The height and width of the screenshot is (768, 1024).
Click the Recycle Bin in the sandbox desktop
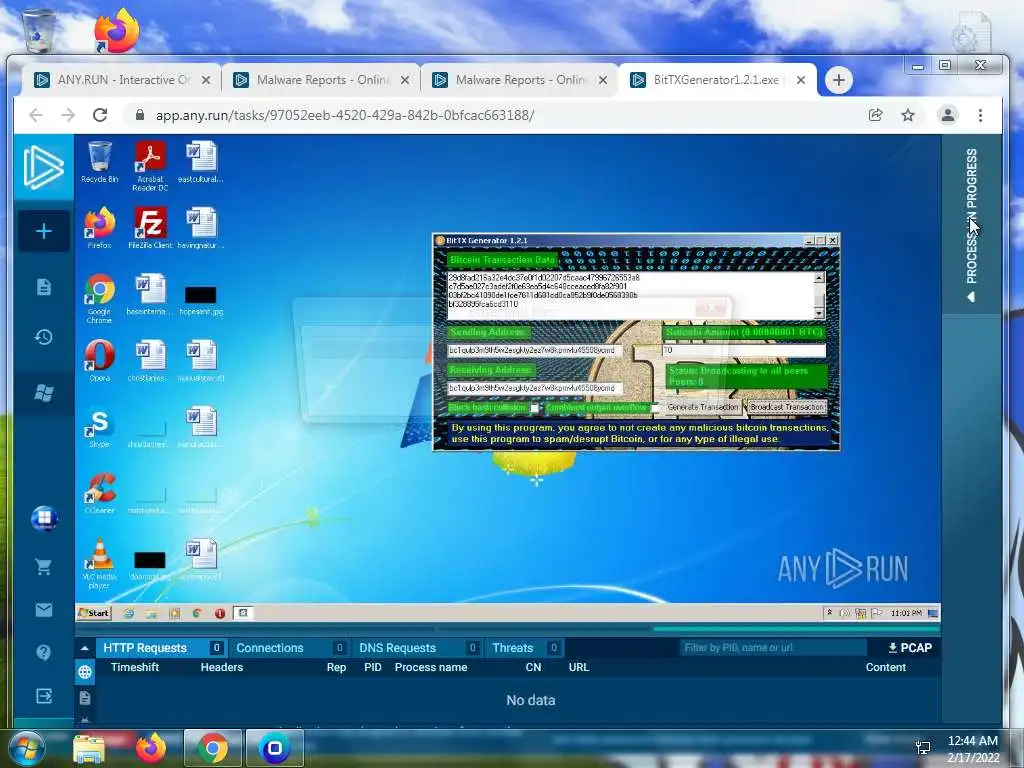click(x=99, y=162)
